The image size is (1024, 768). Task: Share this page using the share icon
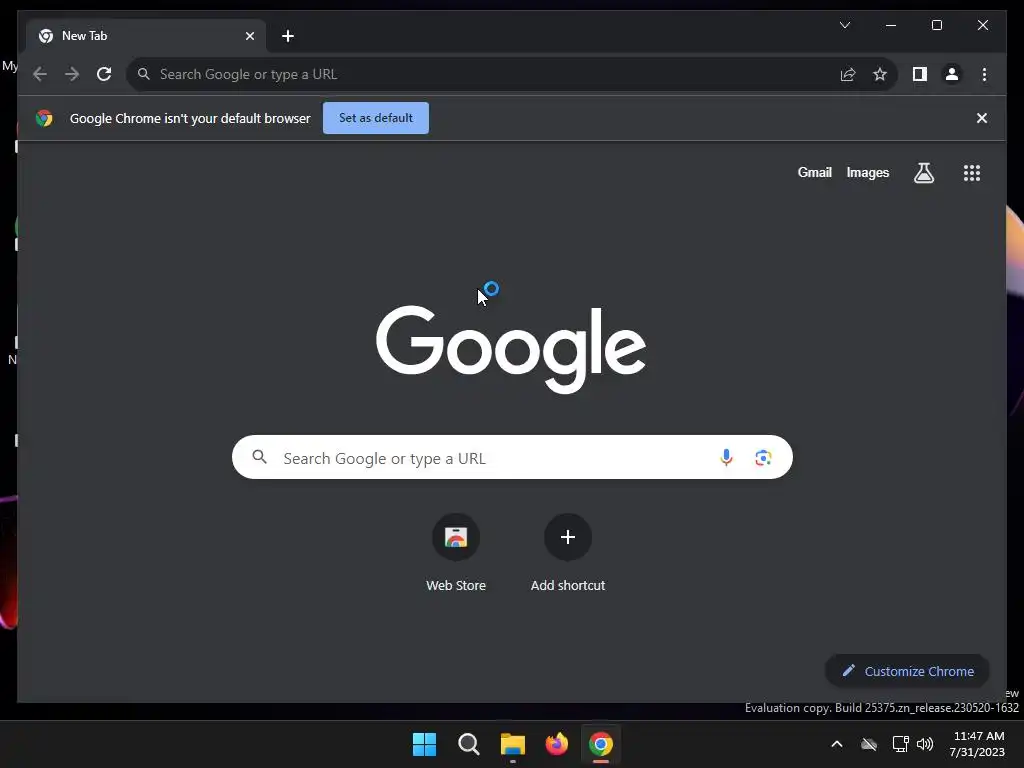click(848, 74)
